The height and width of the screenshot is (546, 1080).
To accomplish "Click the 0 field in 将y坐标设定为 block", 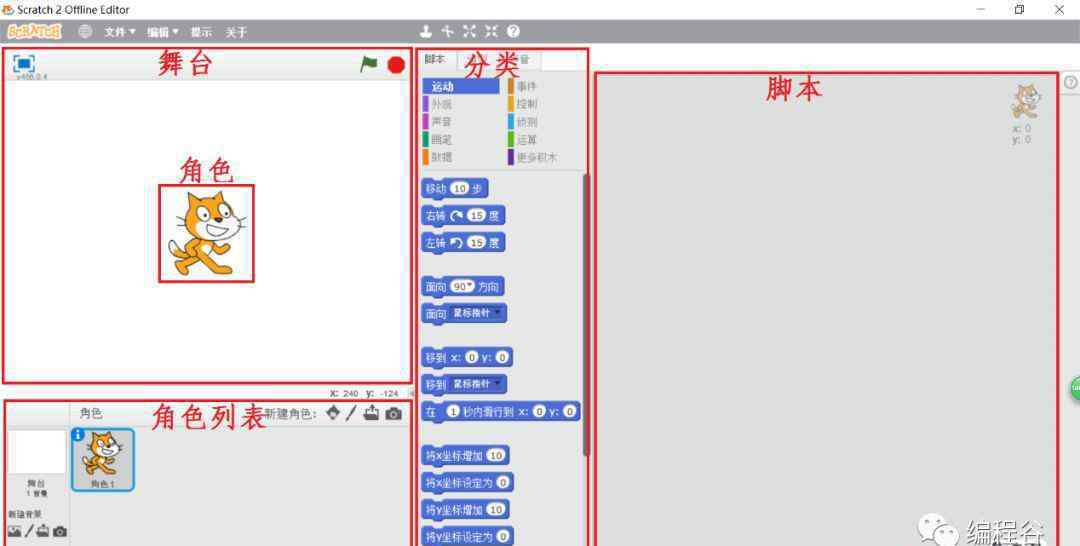I will (x=503, y=536).
